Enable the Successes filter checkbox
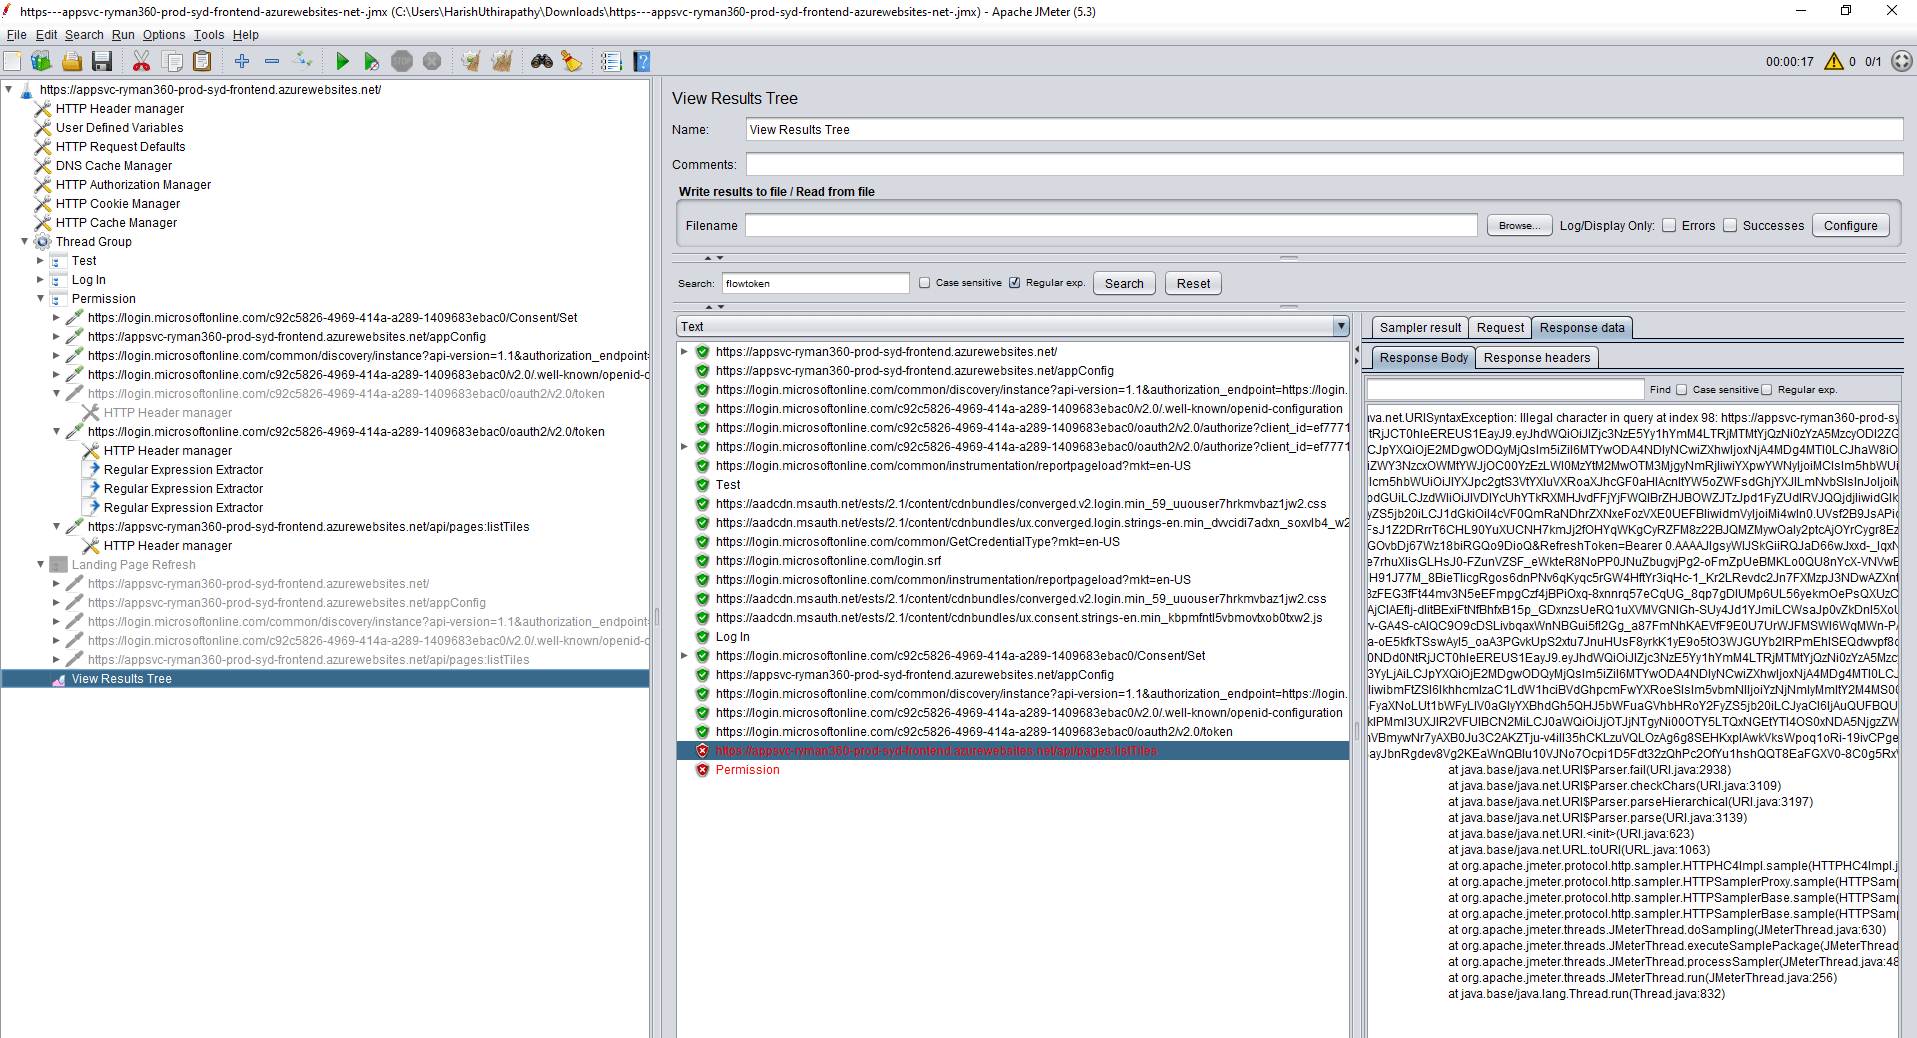 1729,225
